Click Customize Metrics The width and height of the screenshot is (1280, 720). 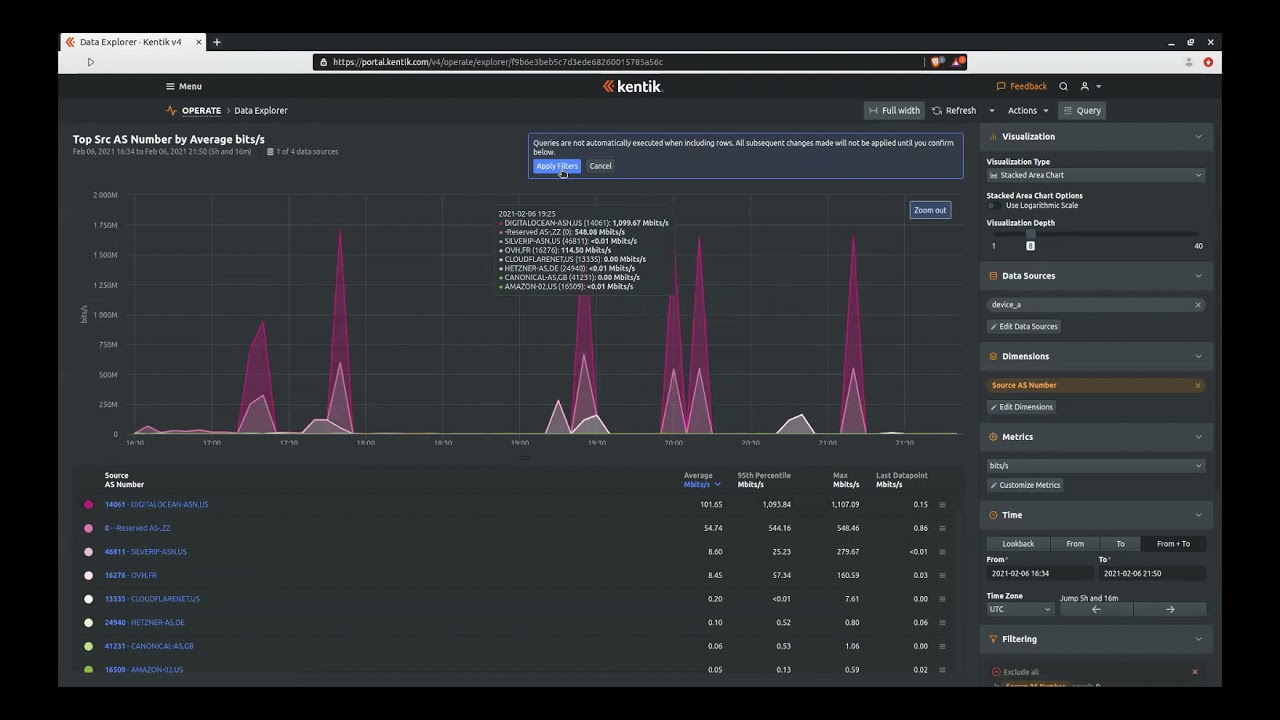pyautogui.click(x=1025, y=485)
